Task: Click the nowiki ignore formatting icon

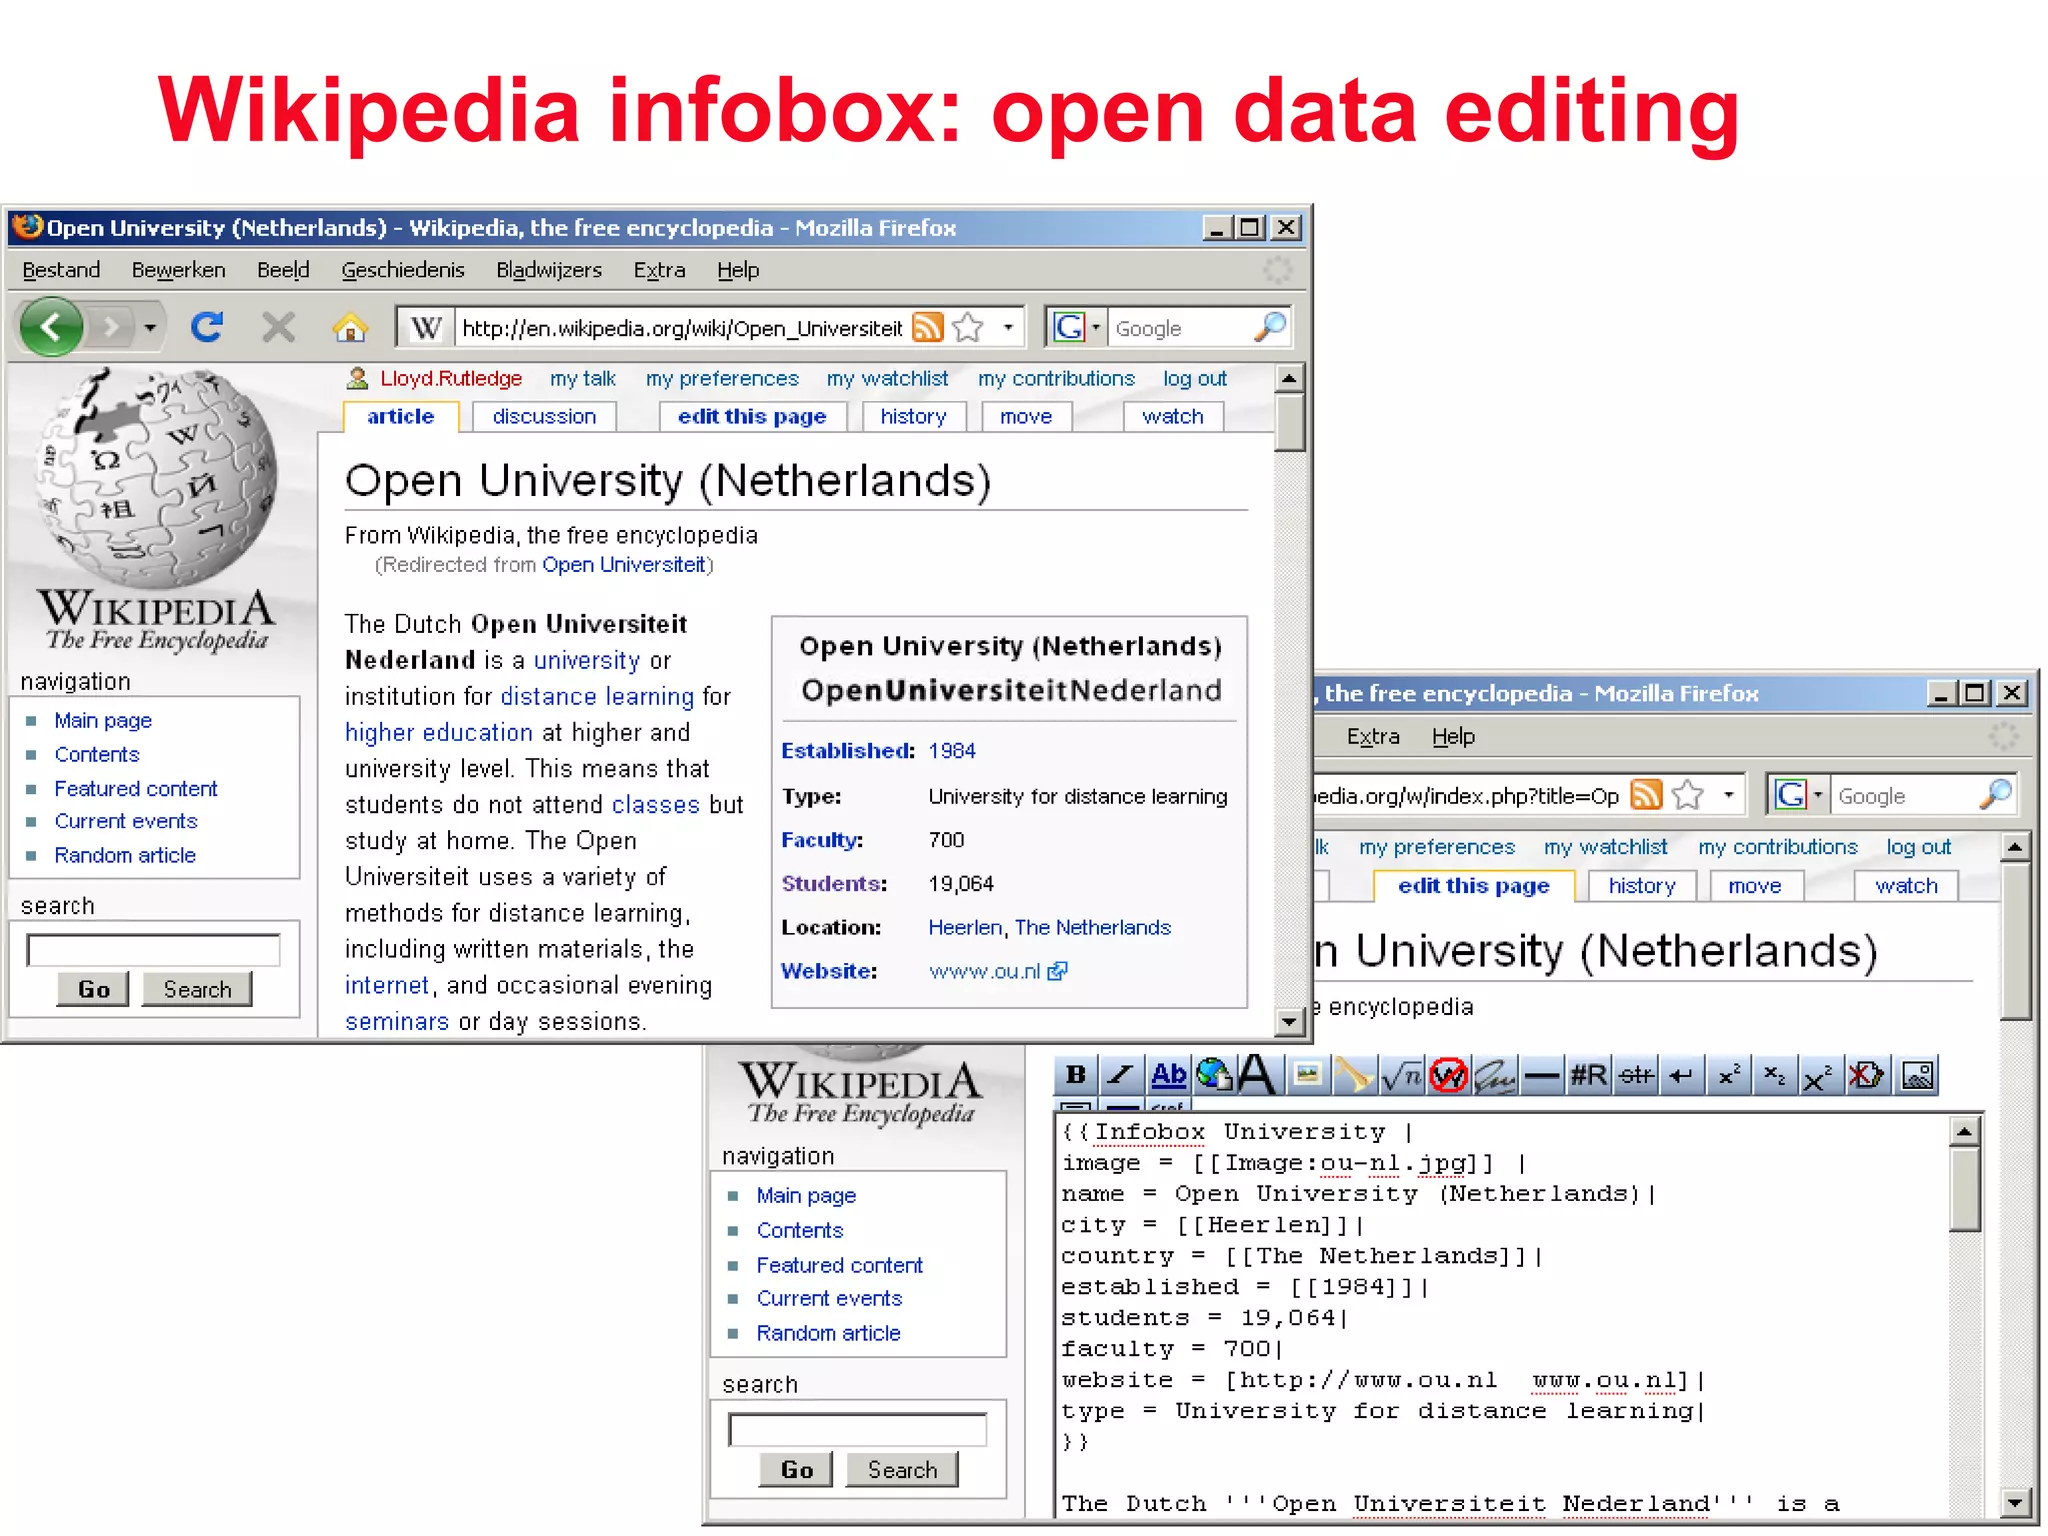Action: [x=1448, y=1075]
